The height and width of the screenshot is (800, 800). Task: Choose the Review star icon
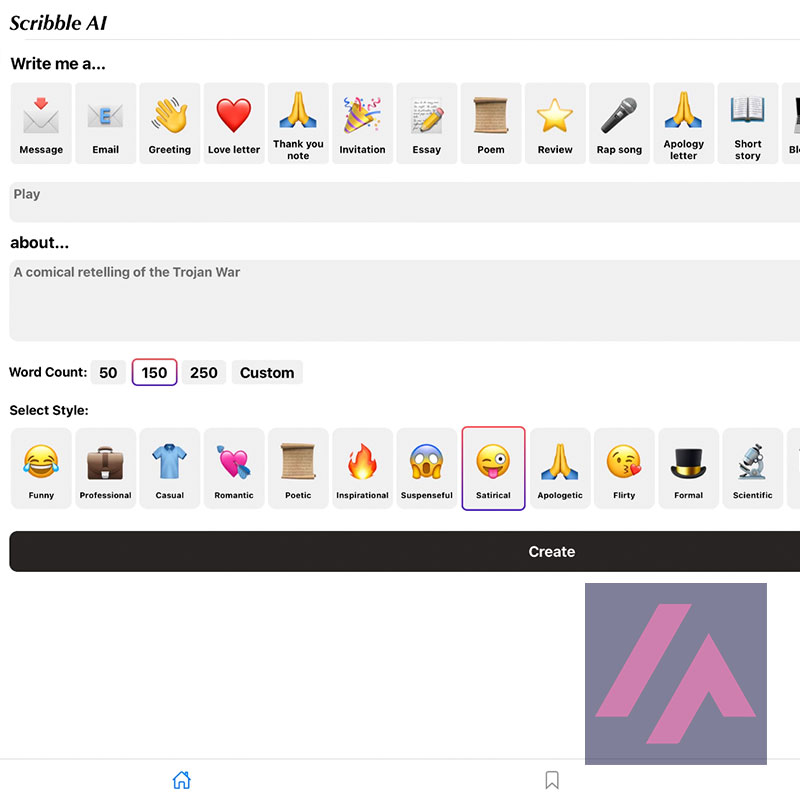click(555, 123)
